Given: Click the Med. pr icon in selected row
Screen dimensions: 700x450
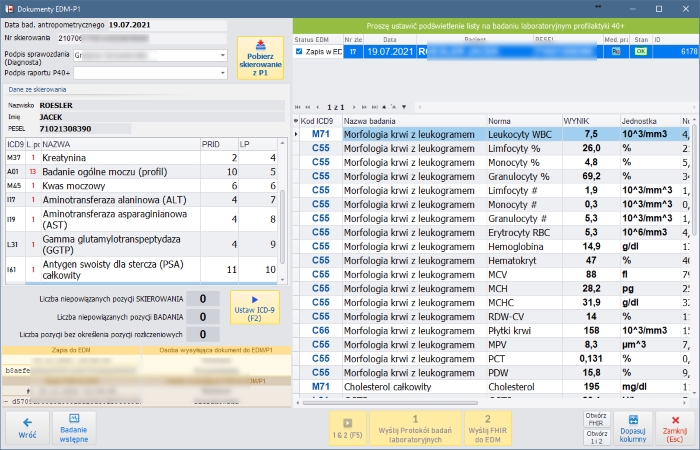Looking at the screenshot, I should [x=611, y=51].
